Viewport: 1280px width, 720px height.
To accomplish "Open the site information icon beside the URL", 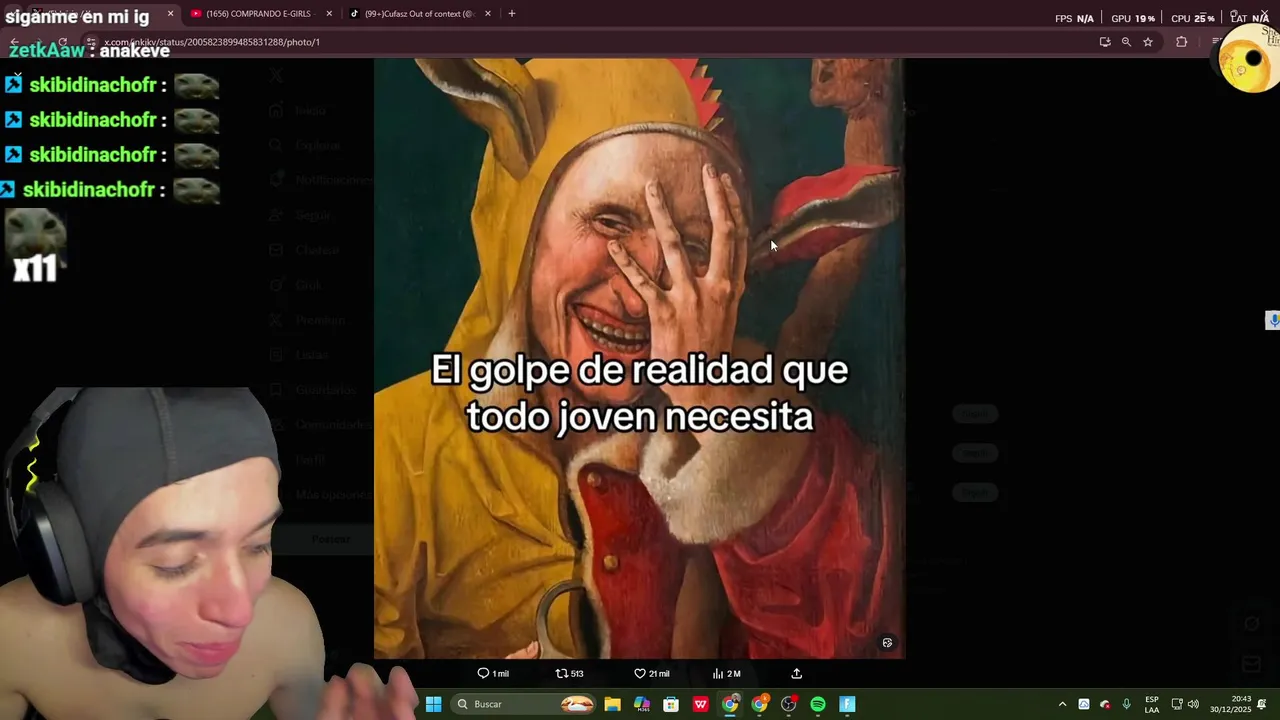I will coord(91,42).
